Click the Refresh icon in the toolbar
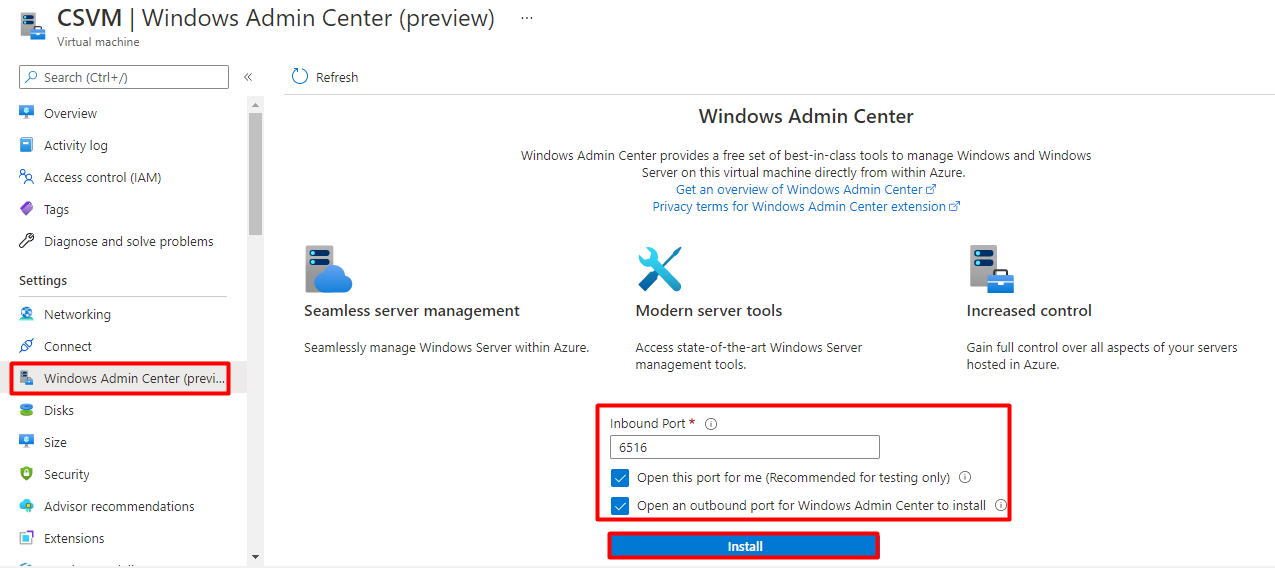Viewport: 1275px width, 568px height. (x=300, y=77)
